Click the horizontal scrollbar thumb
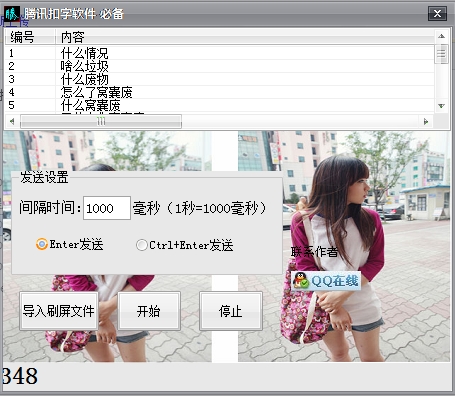The width and height of the screenshot is (455, 396). [x=101, y=121]
